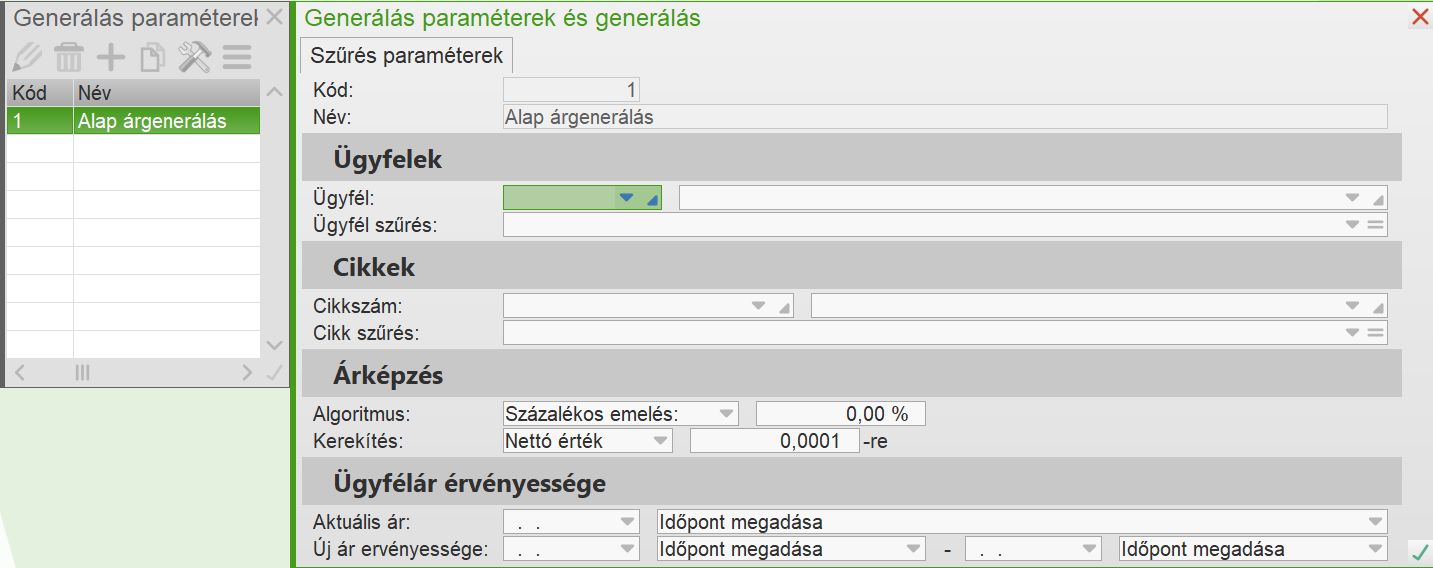Click the green checkmark confirm icon at bottom right
This screenshot has height=568, width=1433.
pos(1419,551)
